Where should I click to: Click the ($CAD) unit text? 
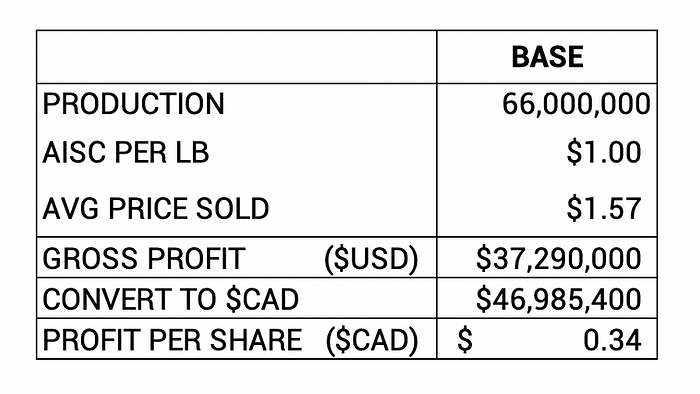372,340
